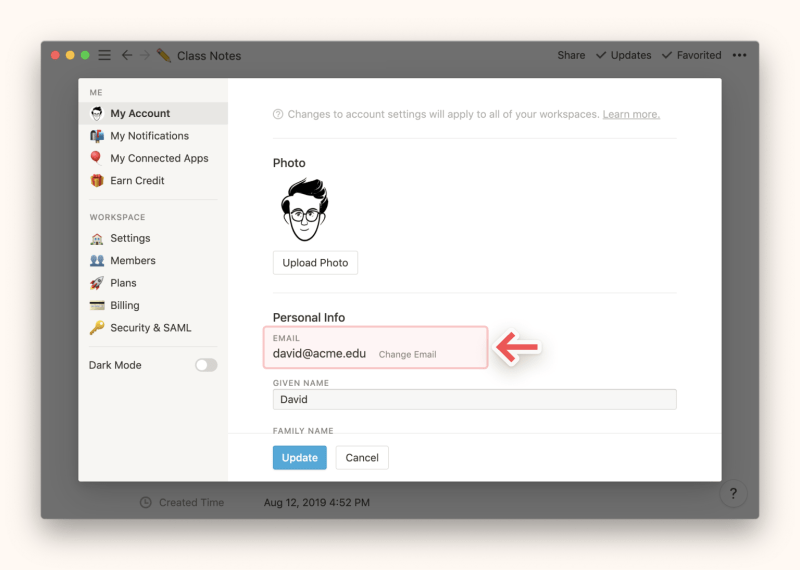Click the Upload Photo button
The width and height of the screenshot is (800, 570).
point(315,263)
